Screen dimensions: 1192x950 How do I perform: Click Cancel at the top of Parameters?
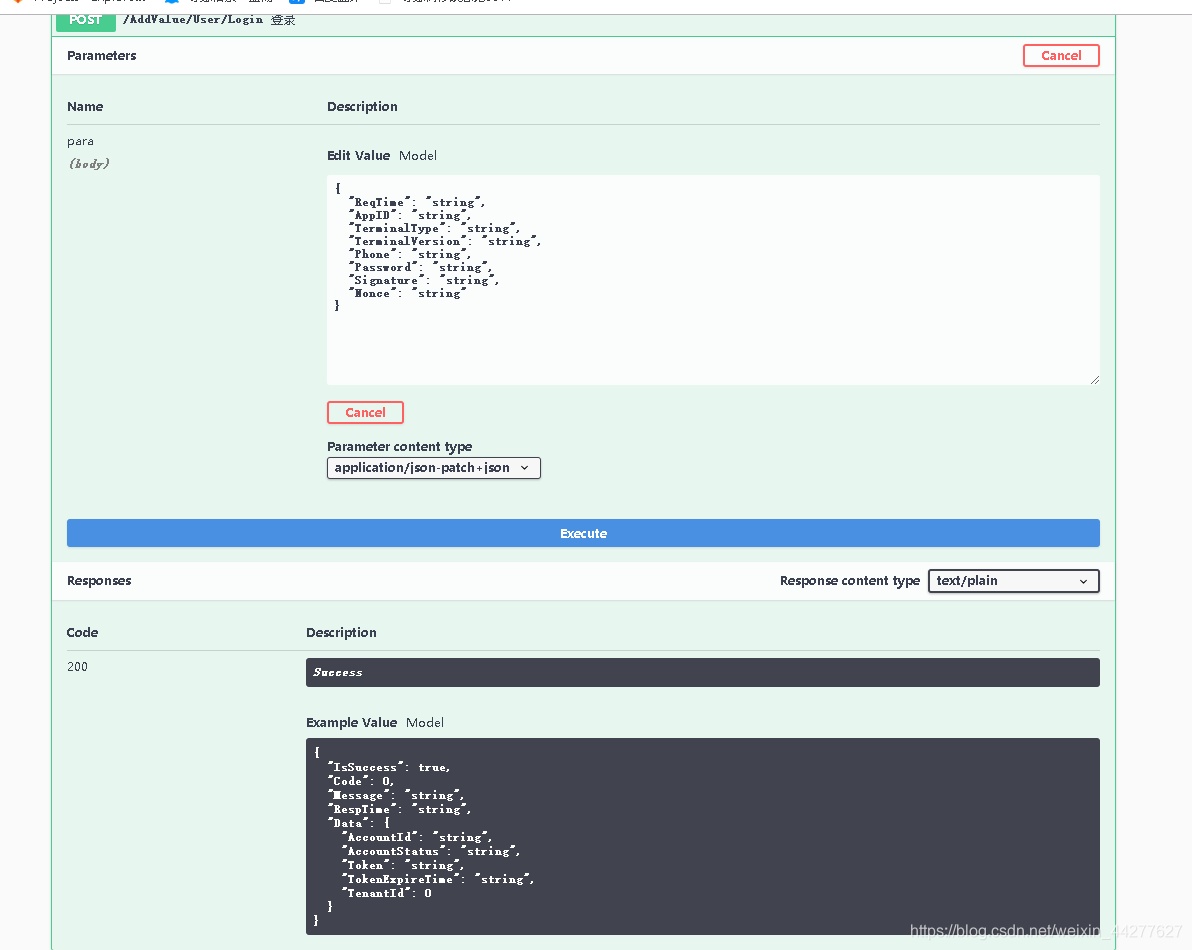(x=1061, y=55)
